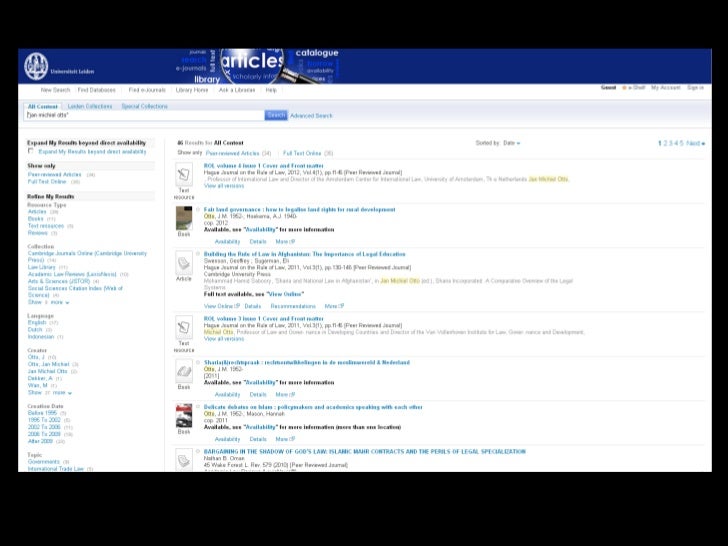
Task: Refine by Articles resource type
Action: coord(37,212)
